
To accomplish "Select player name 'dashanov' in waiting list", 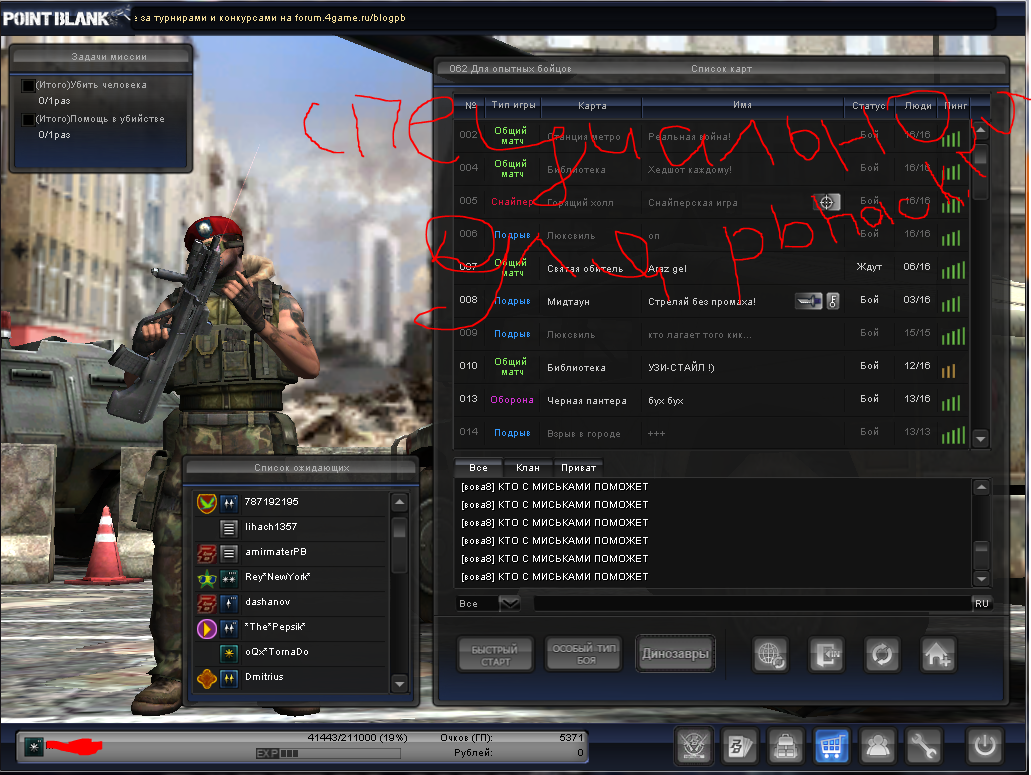I will 267,602.
